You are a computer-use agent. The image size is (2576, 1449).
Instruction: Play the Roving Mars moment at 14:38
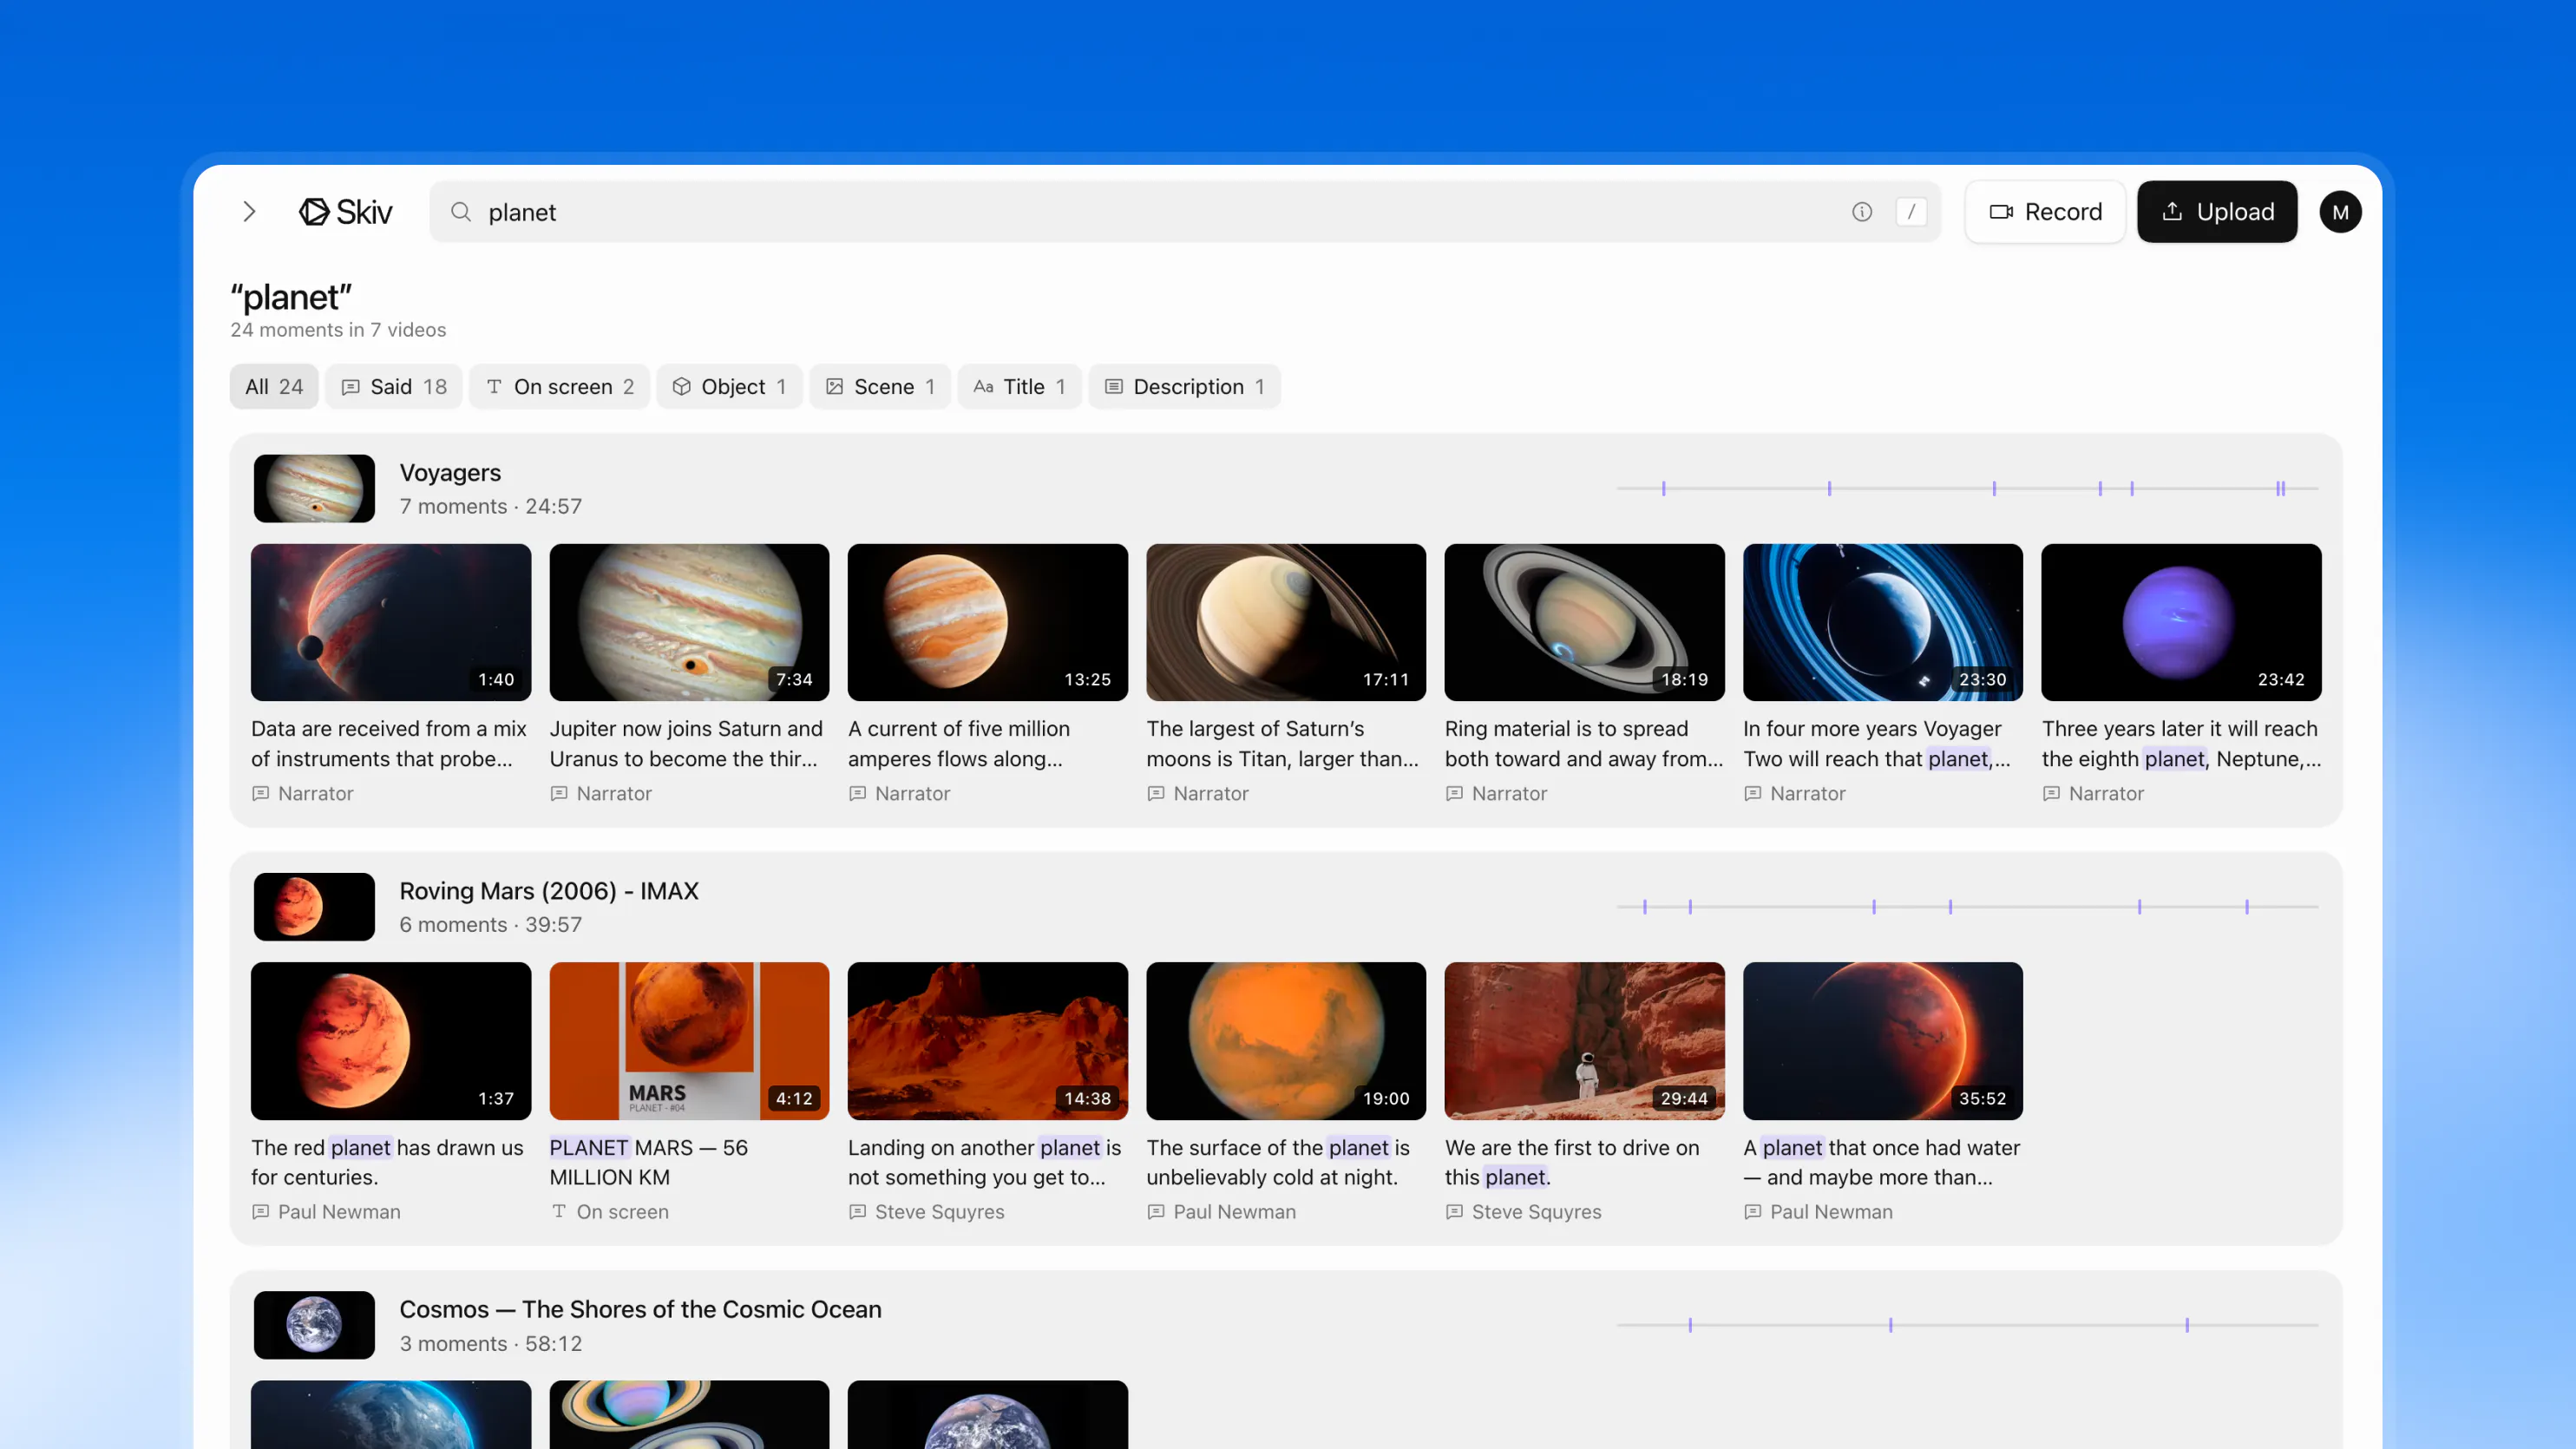(988, 1041)
